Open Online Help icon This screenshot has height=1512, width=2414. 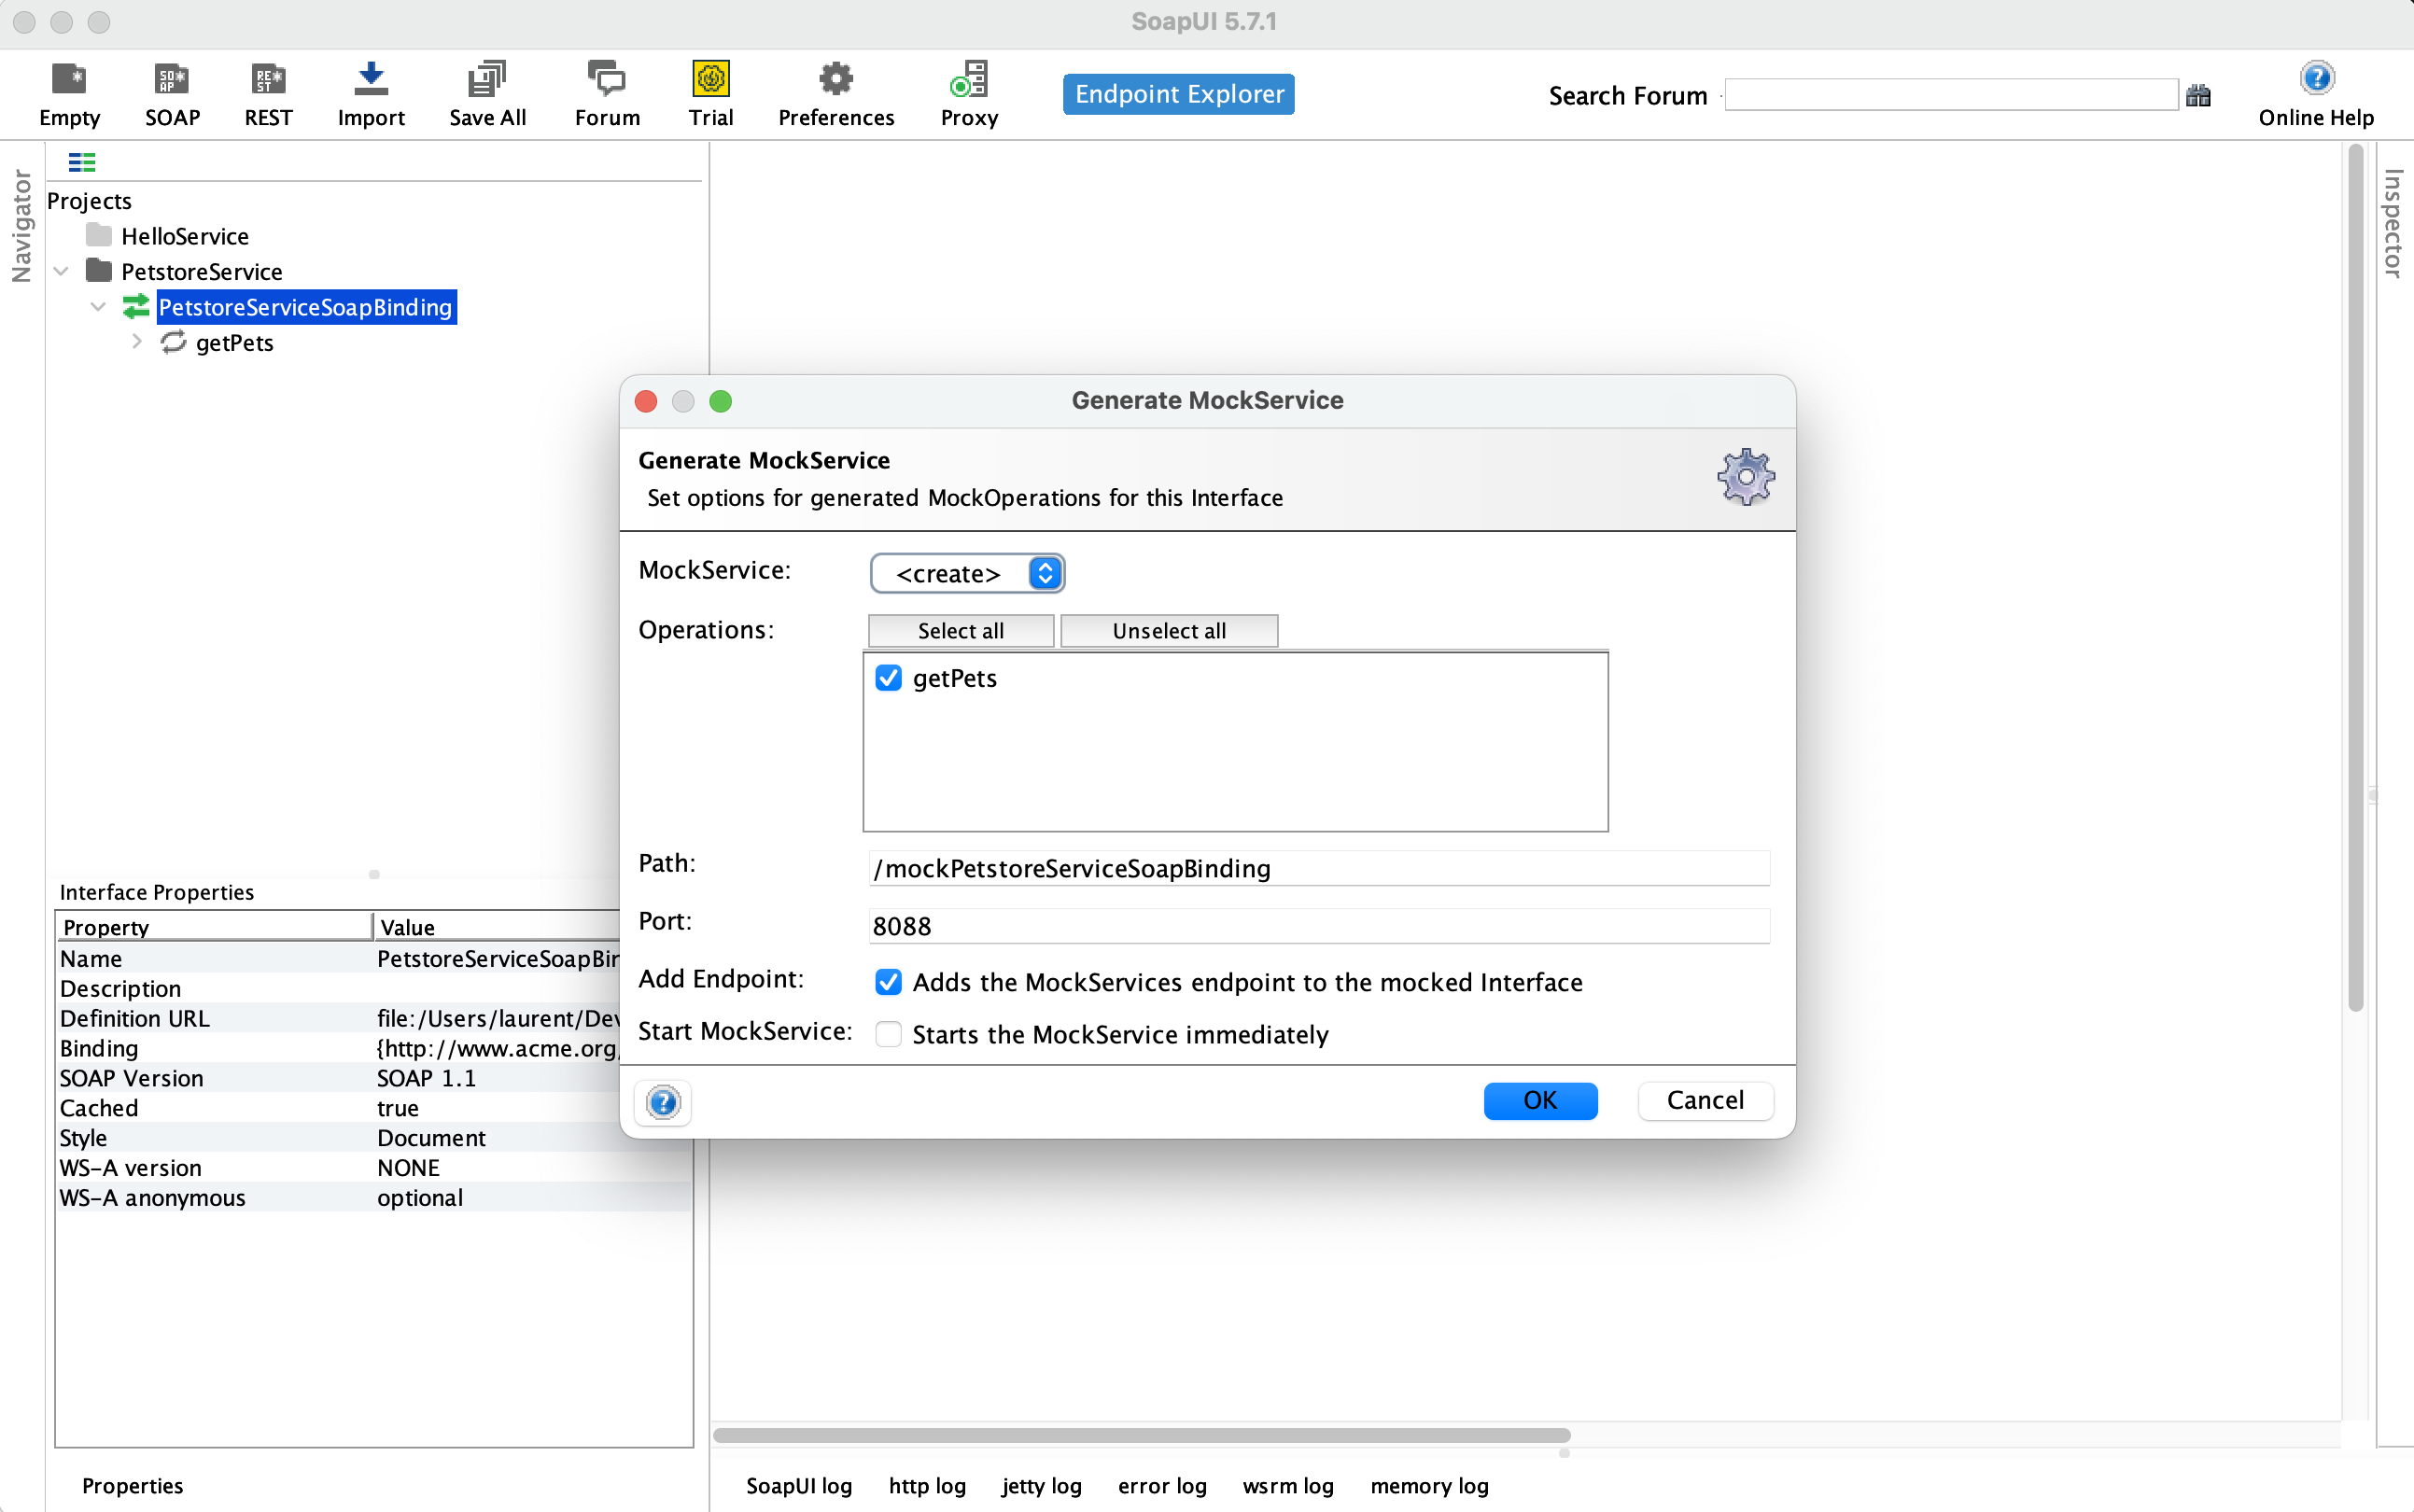click(x=2315, y=79)
